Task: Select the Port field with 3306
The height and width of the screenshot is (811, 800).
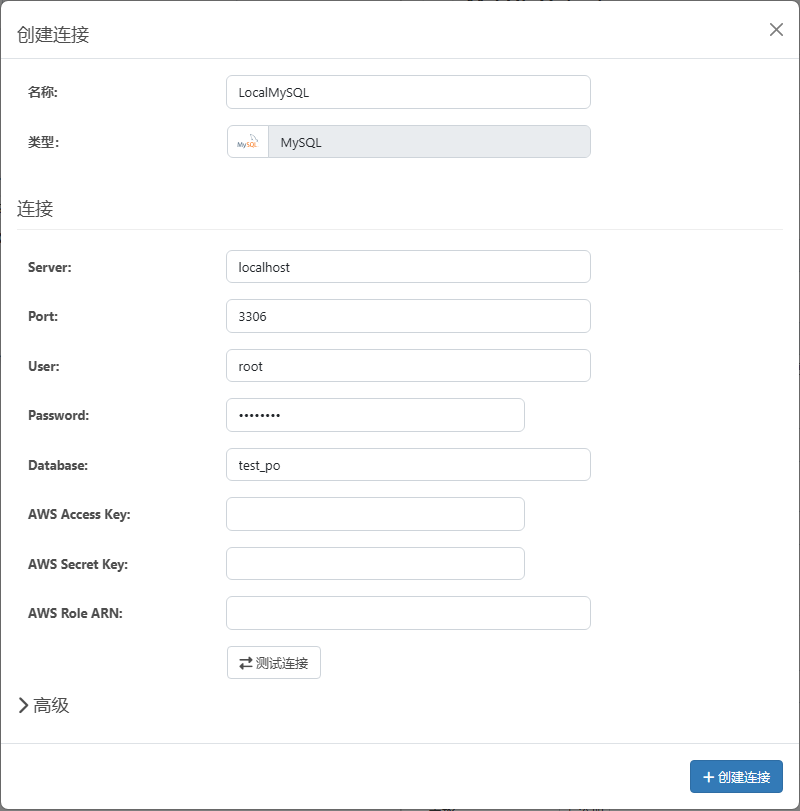Action: [408, 316]
